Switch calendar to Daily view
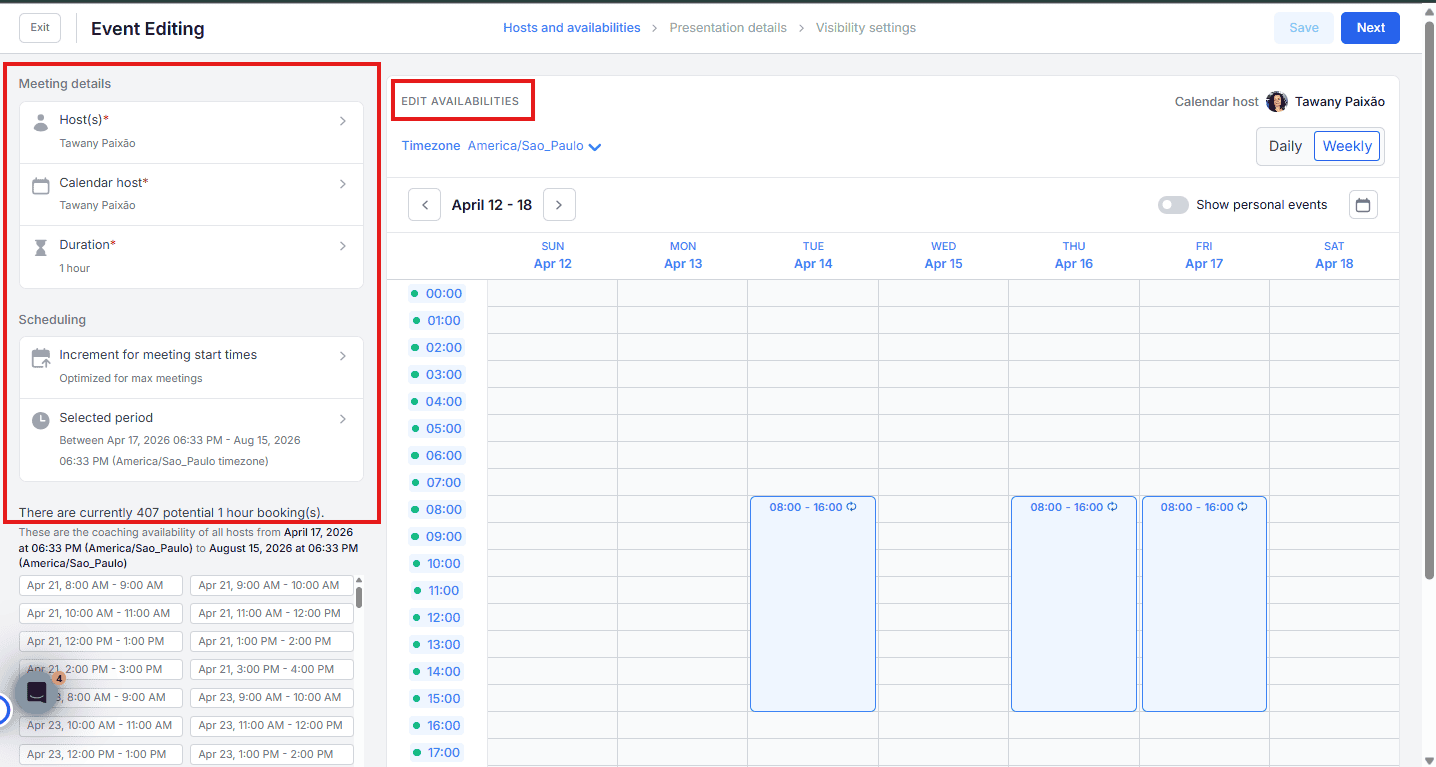Viewport: 1436px width, 767px height. tap(1285, 146)
